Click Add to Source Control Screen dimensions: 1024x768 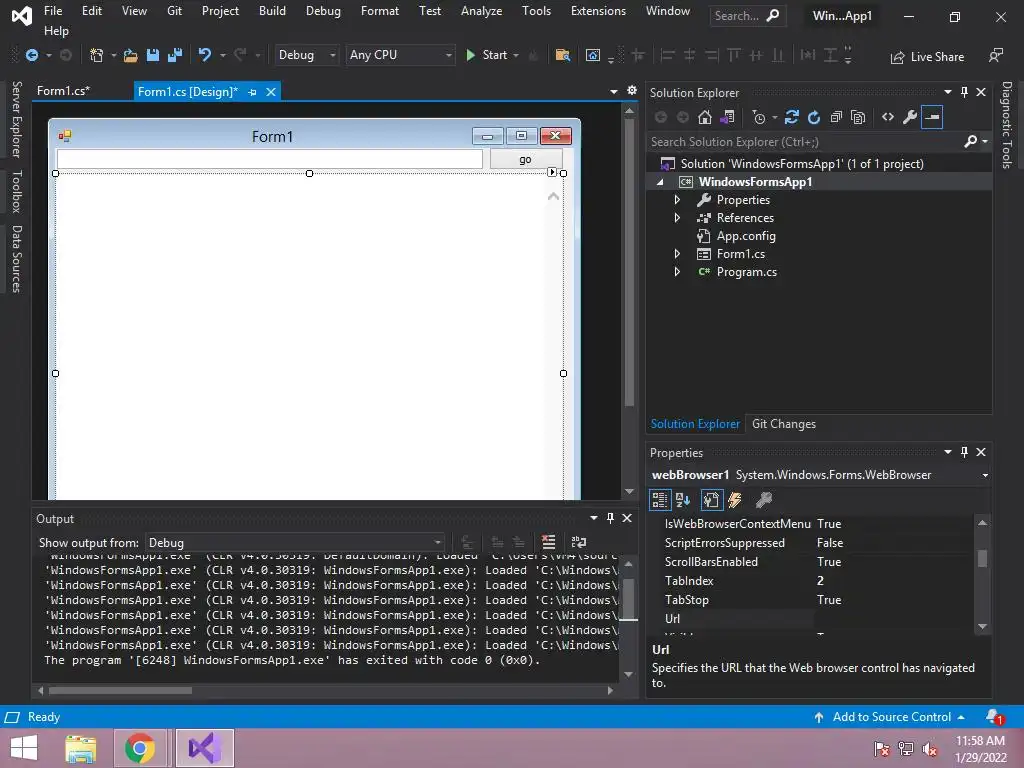pos(889,716)
